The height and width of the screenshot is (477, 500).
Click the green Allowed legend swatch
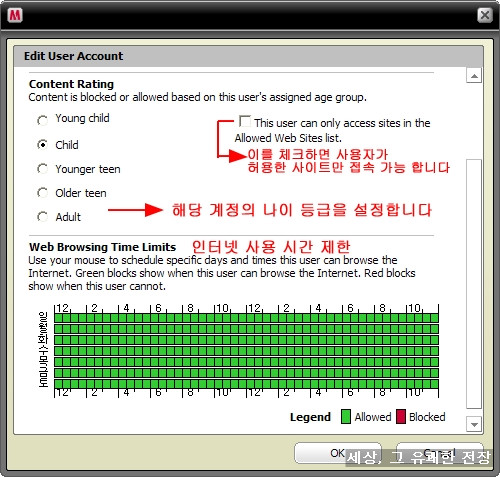(346, 417)
